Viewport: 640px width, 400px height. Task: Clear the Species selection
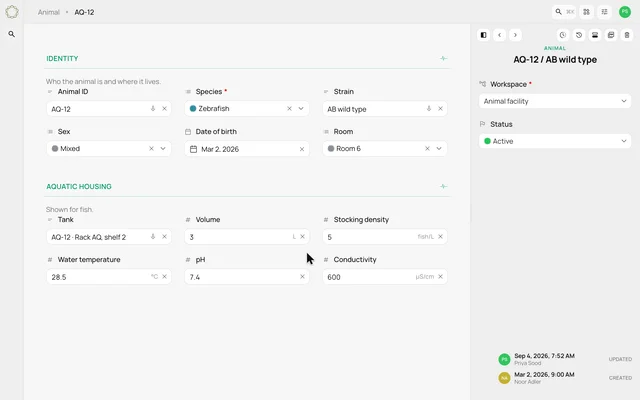[289, 109]
